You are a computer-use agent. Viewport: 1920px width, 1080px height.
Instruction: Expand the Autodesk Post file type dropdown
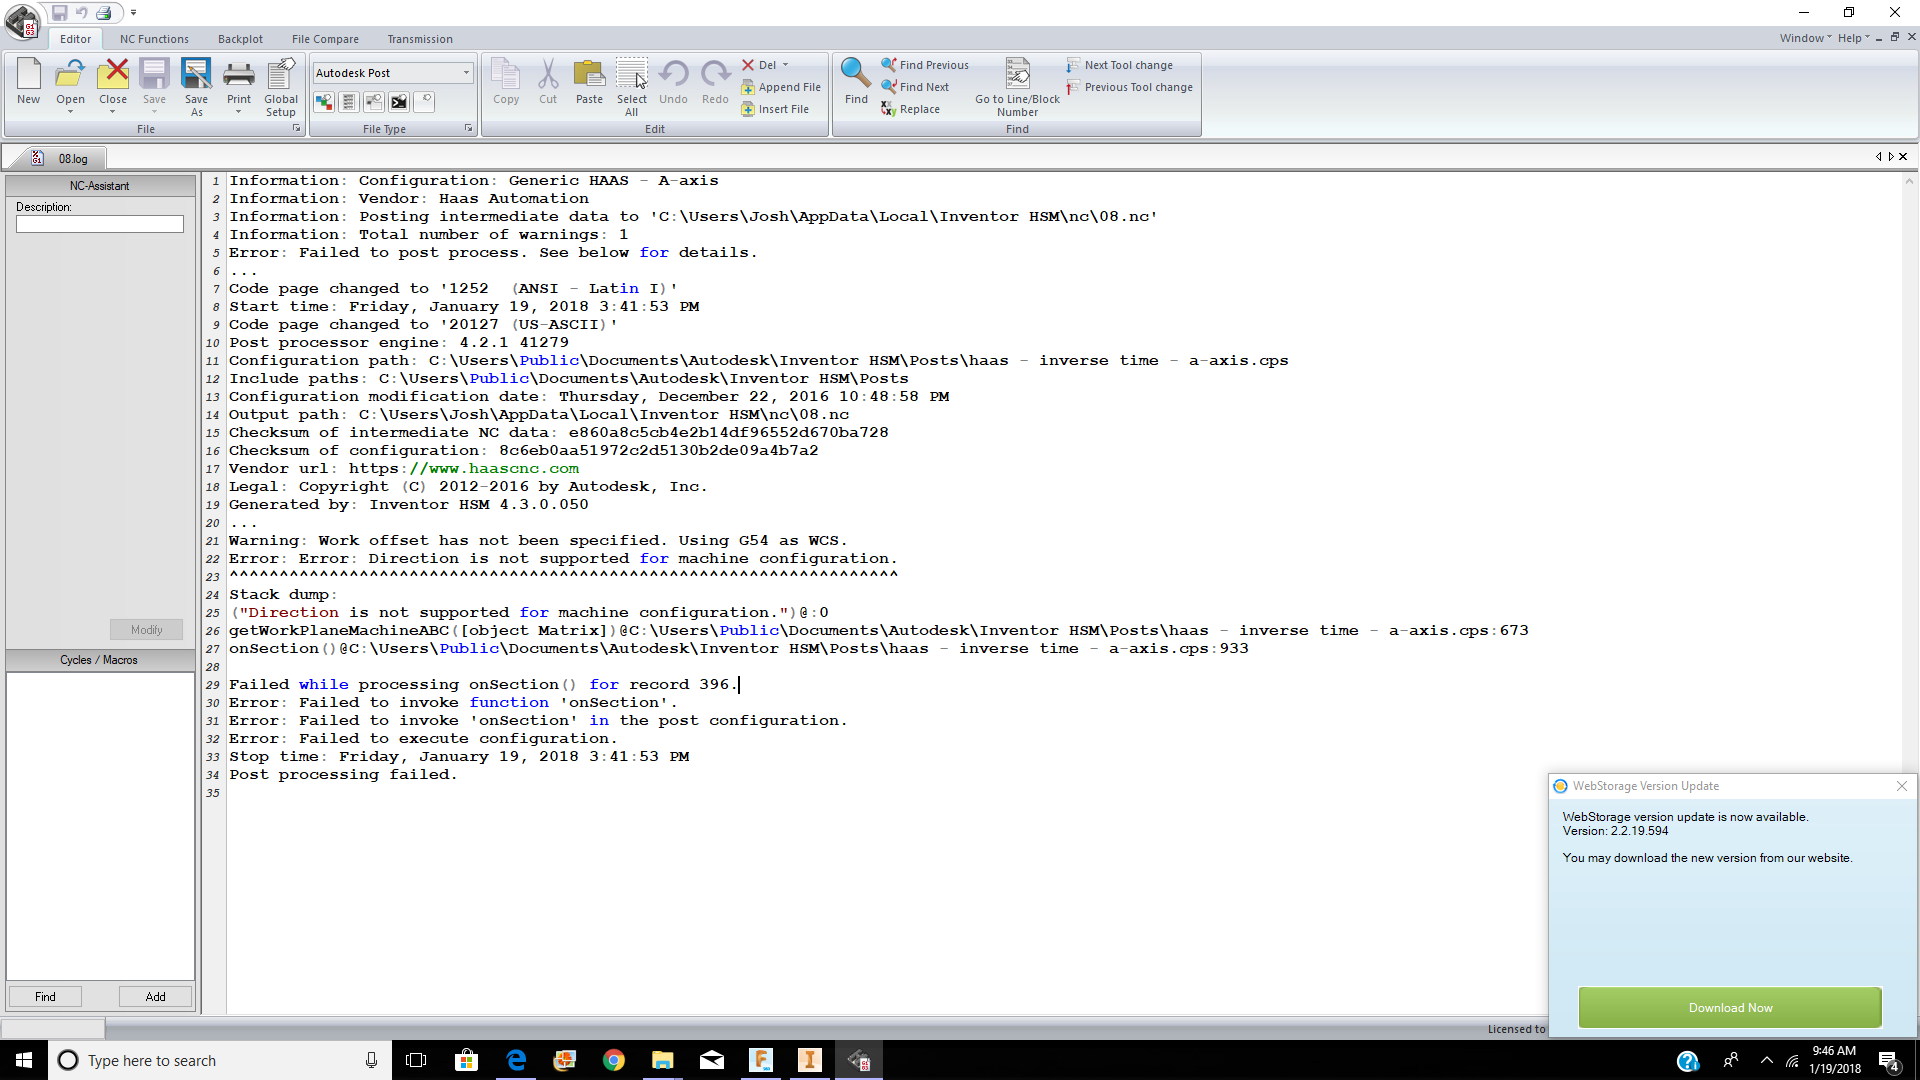pyautogui.click(x=466, y=73)
